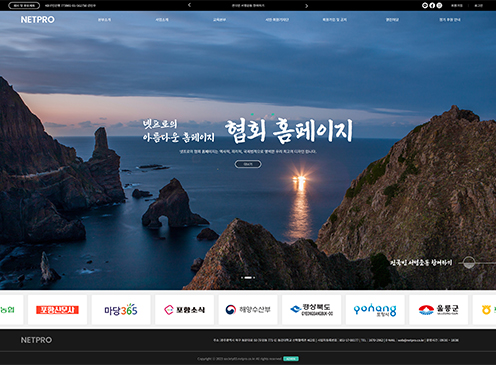Open the 마당365 partner banner

(x=121, y=310)
